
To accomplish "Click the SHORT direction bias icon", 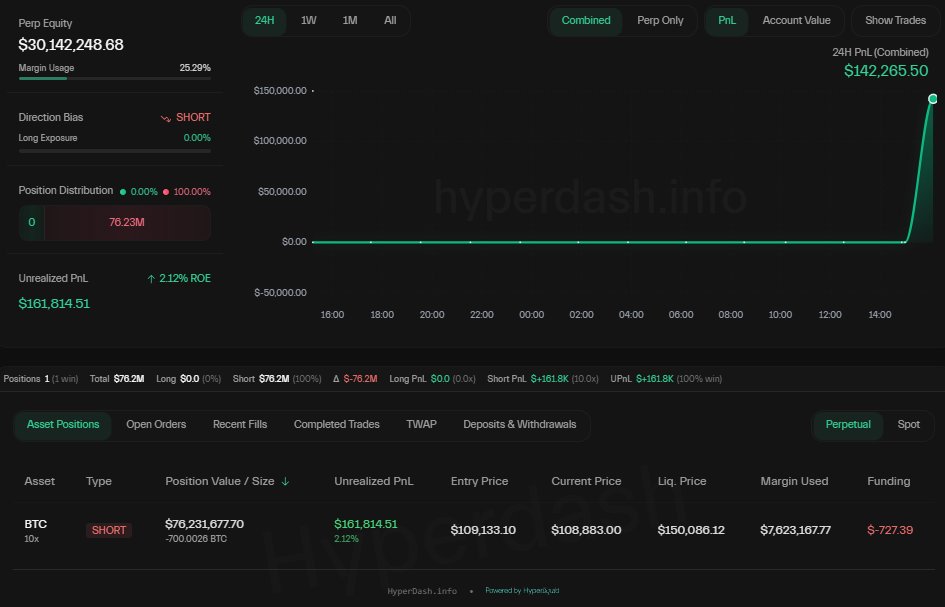I will pos(166,118).
